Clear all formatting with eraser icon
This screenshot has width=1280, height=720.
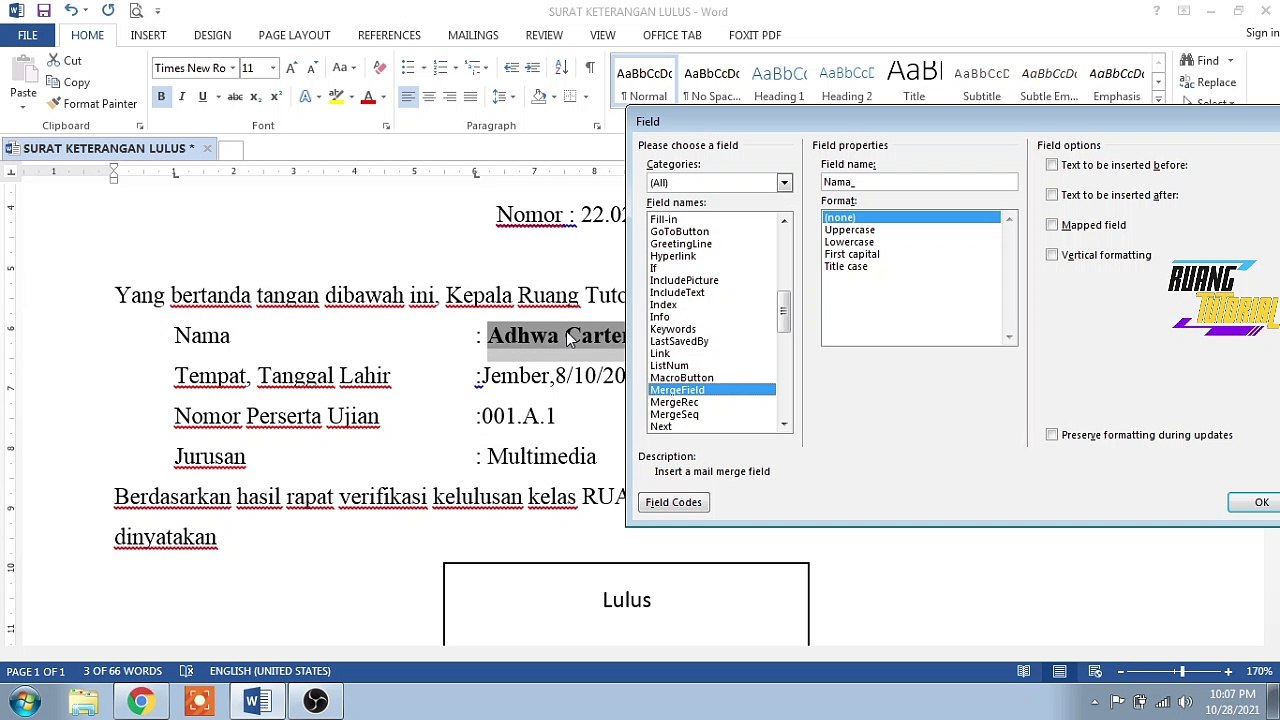click(x=379, y=68)
